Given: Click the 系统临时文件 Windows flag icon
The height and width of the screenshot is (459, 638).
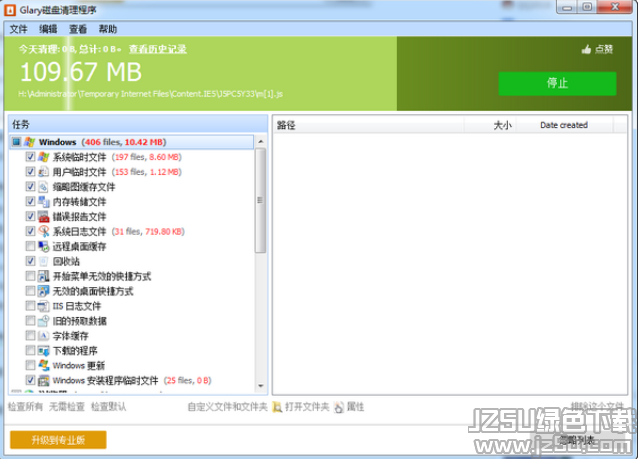Looking at the screenshot, I should pyautogui.click(x=44, y=157).
